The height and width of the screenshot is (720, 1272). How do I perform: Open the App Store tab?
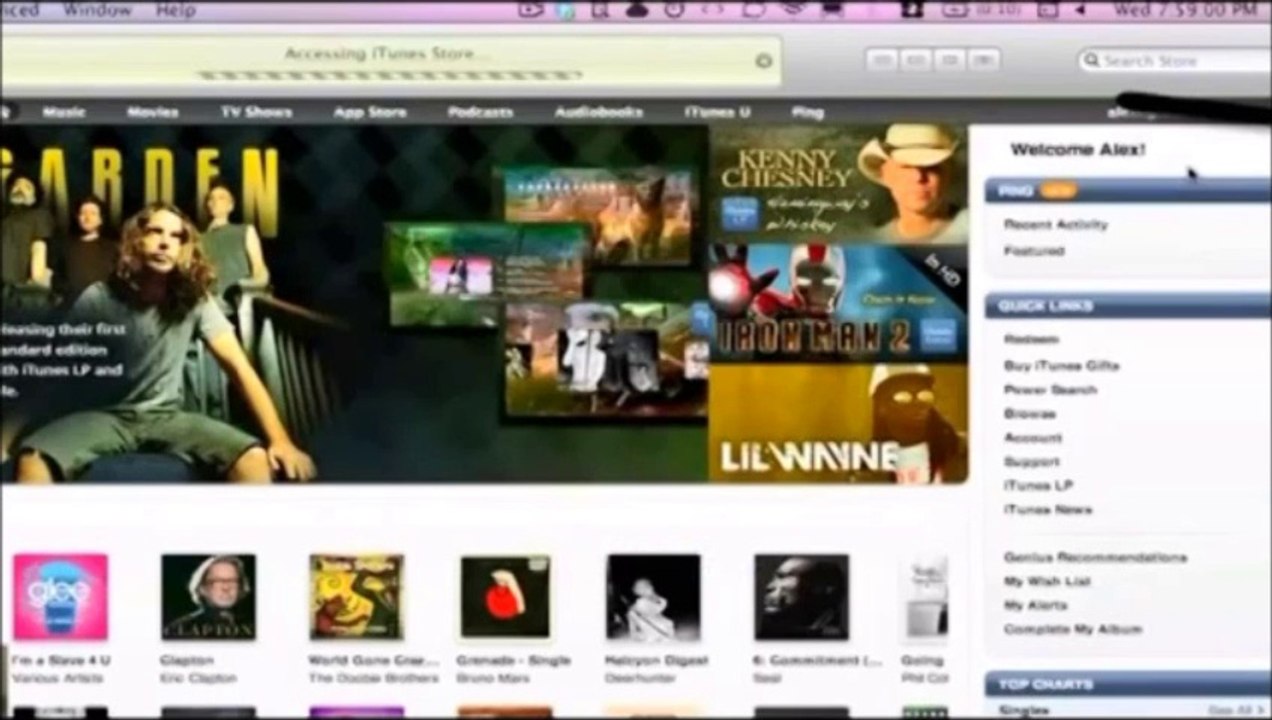click(x=370, y=112)
